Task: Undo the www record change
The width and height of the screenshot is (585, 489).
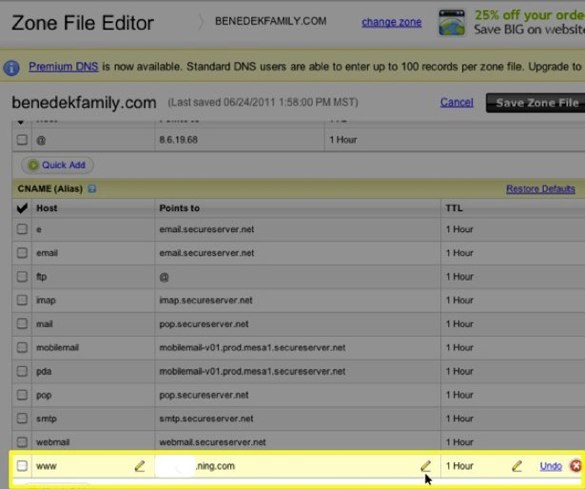Action: 551,466
